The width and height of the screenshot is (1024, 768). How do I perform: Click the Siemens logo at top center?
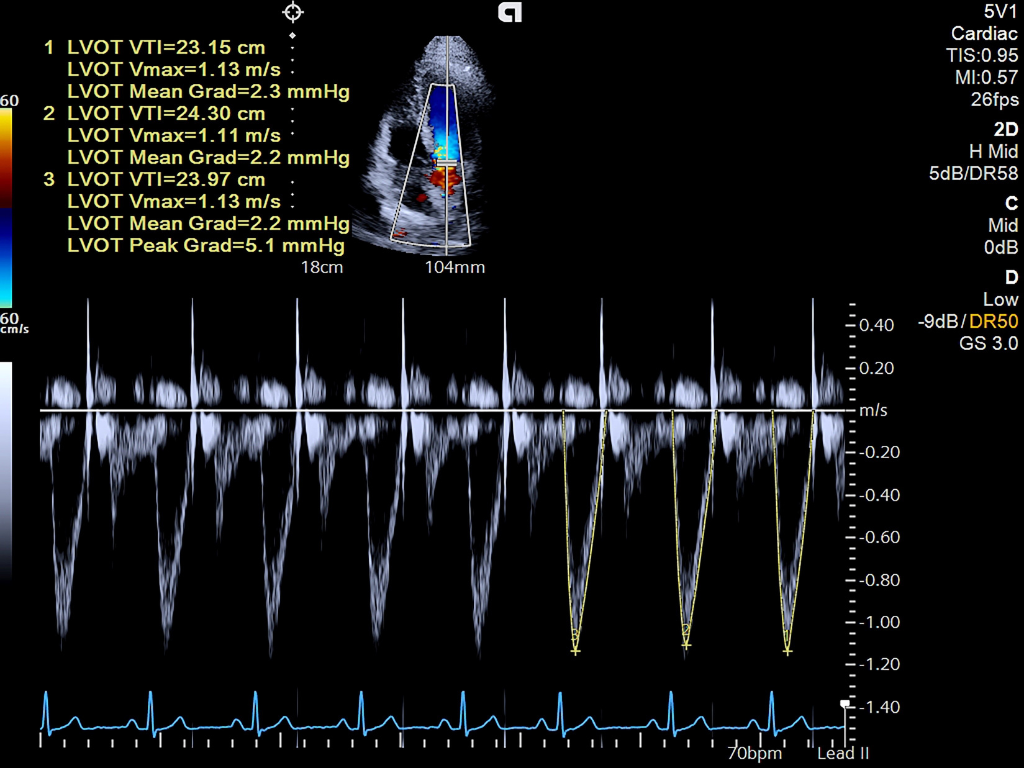pos(510,14)
